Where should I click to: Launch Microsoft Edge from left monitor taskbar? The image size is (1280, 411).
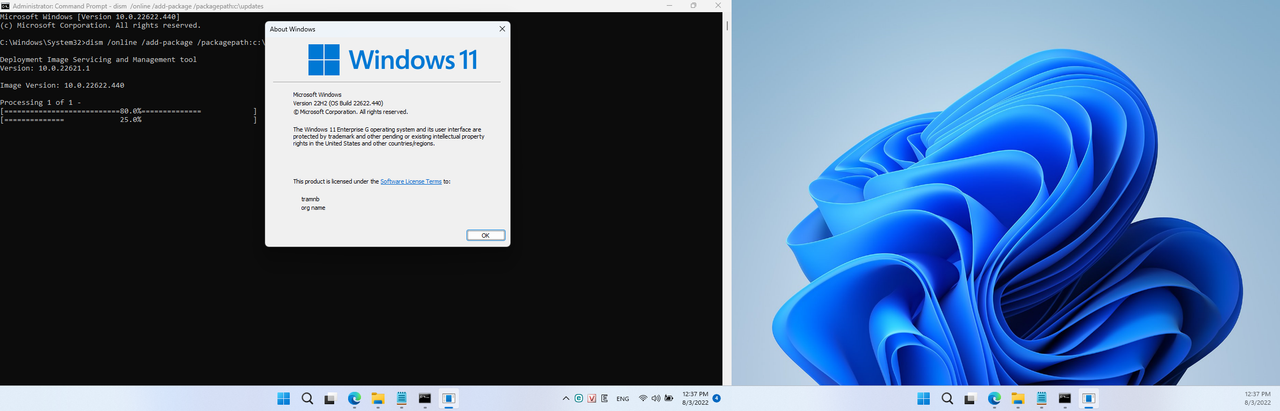click(354, 398)
